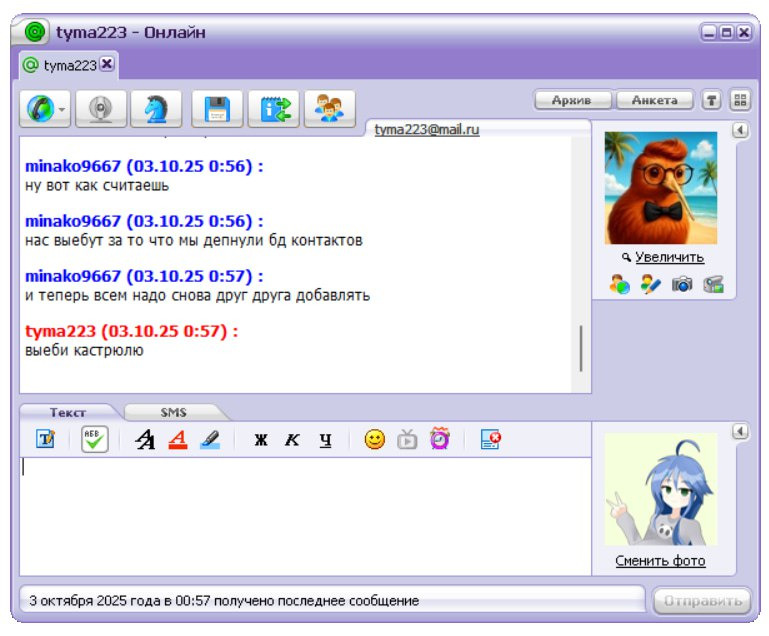Click the Сменить фото link
This screenshot has height=636, width=769.
660,560
